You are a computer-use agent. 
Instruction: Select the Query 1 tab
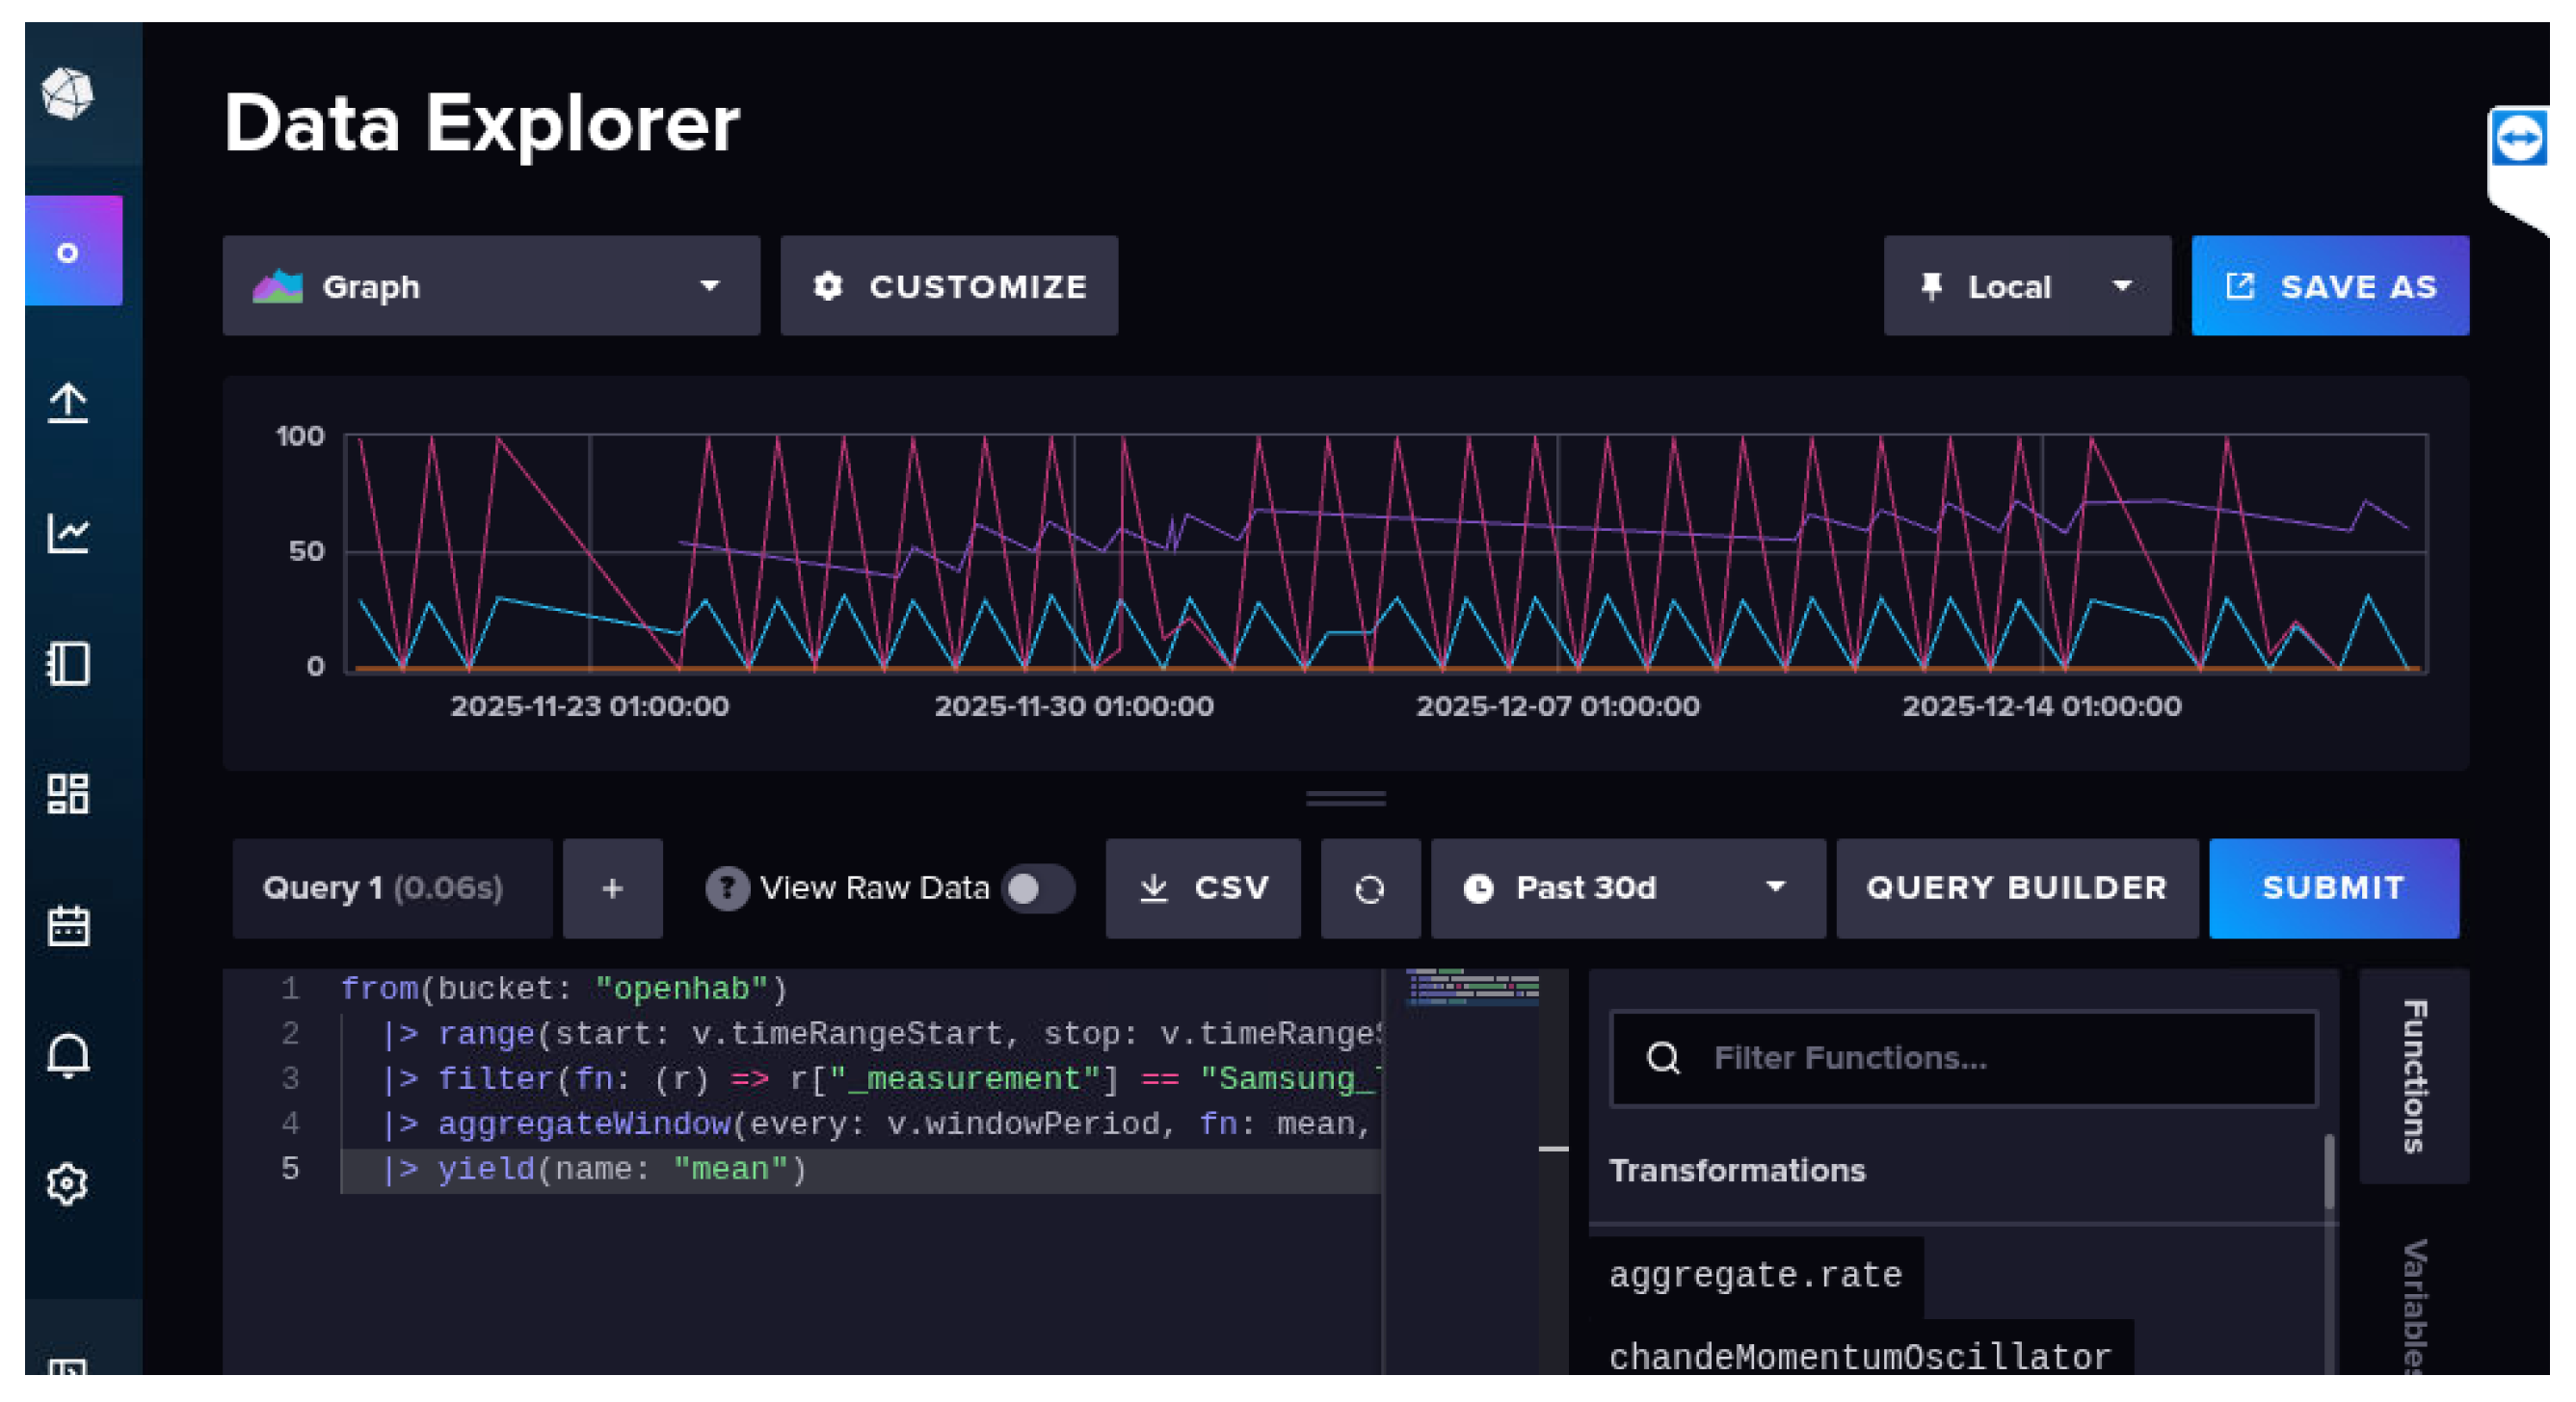pos(391,888)
